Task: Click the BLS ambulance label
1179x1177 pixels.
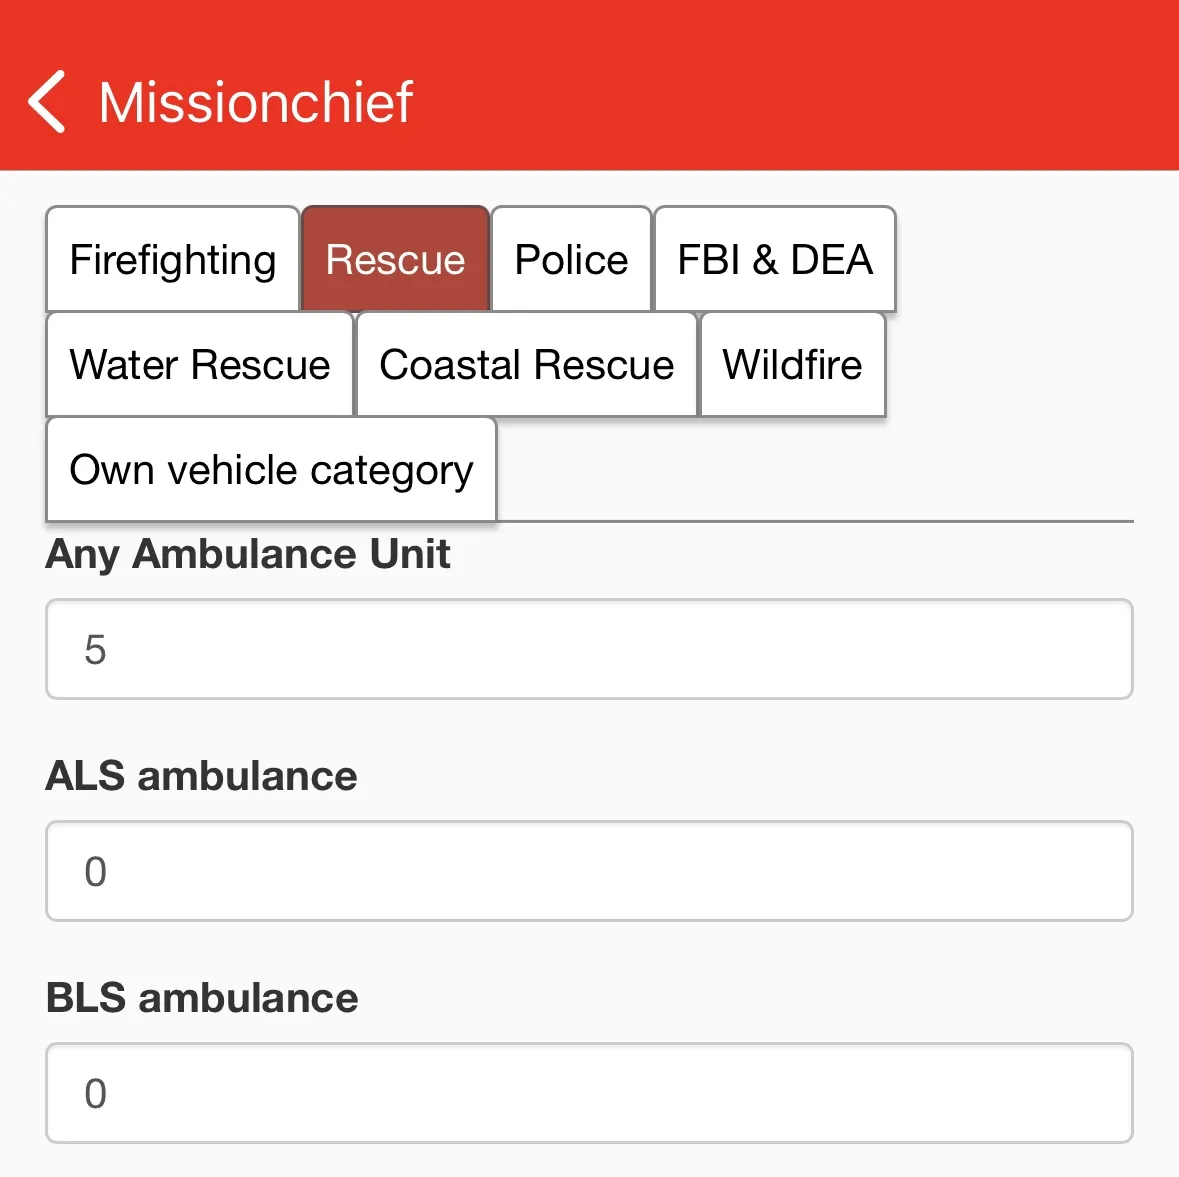Action: 202,997
